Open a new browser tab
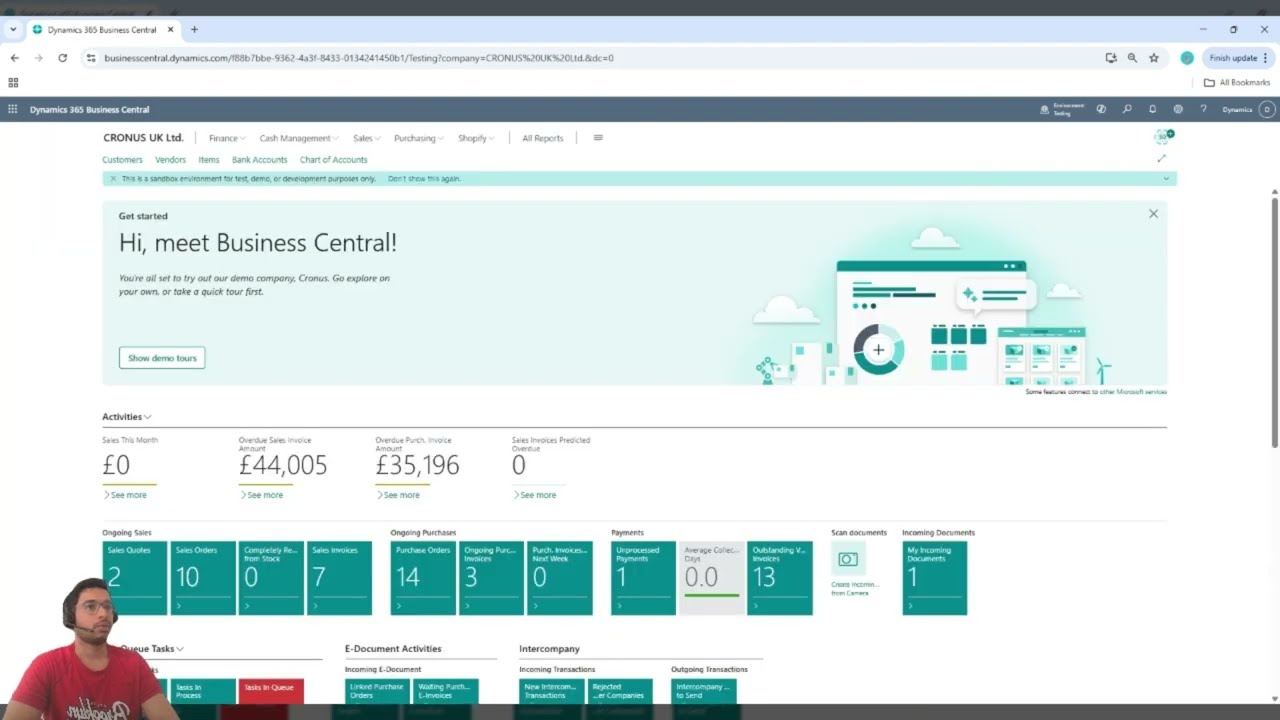 (x=194, y=29)
